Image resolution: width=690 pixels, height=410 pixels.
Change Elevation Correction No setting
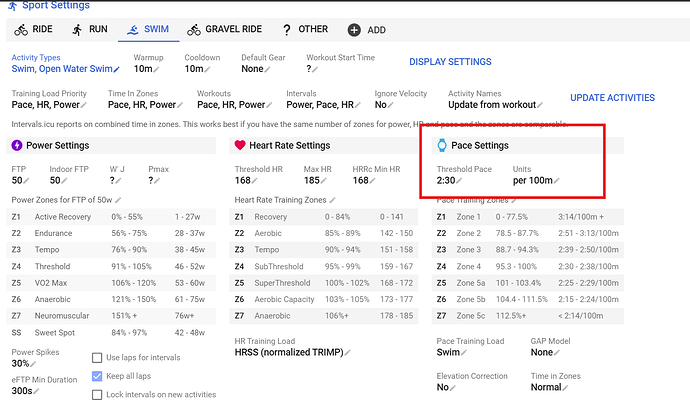446,387
